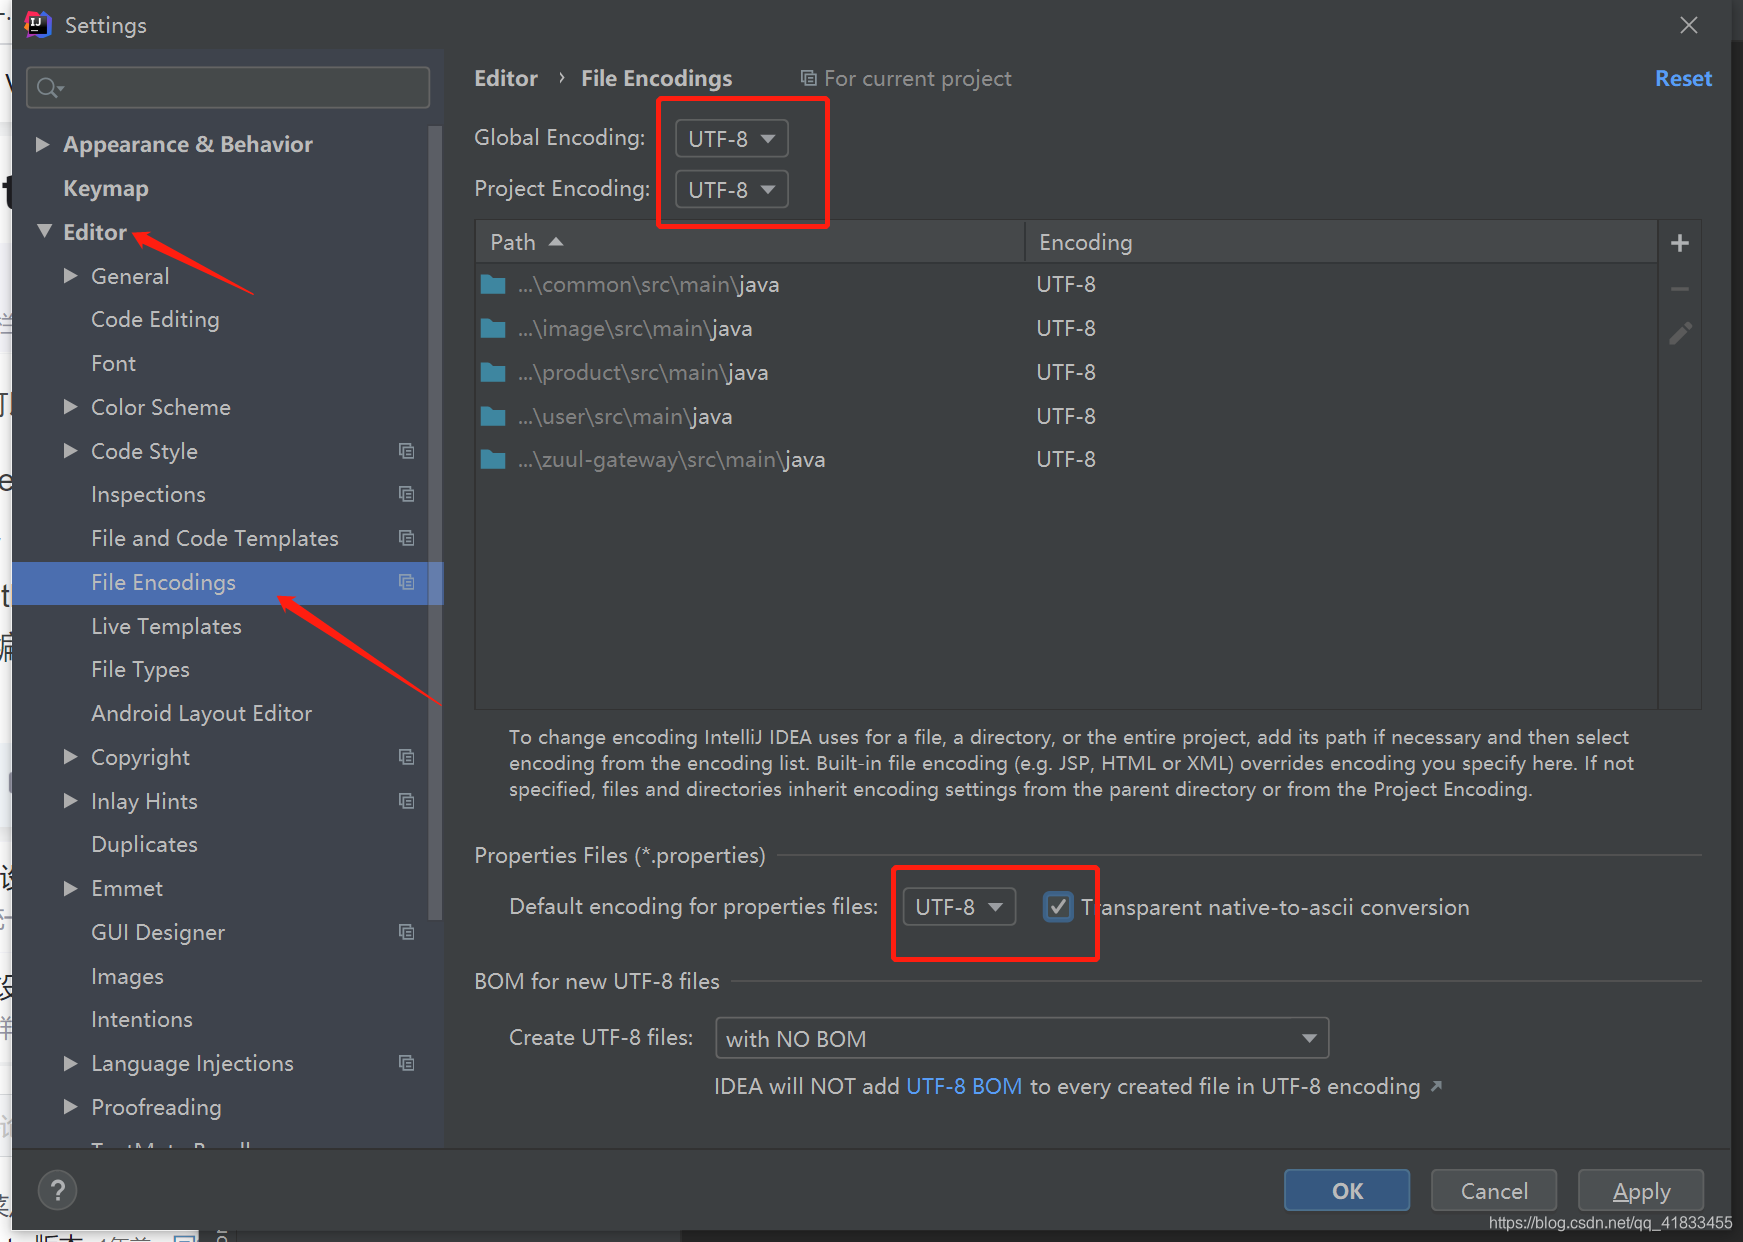Click project icon next to Language Injections

click(406, 1063)
